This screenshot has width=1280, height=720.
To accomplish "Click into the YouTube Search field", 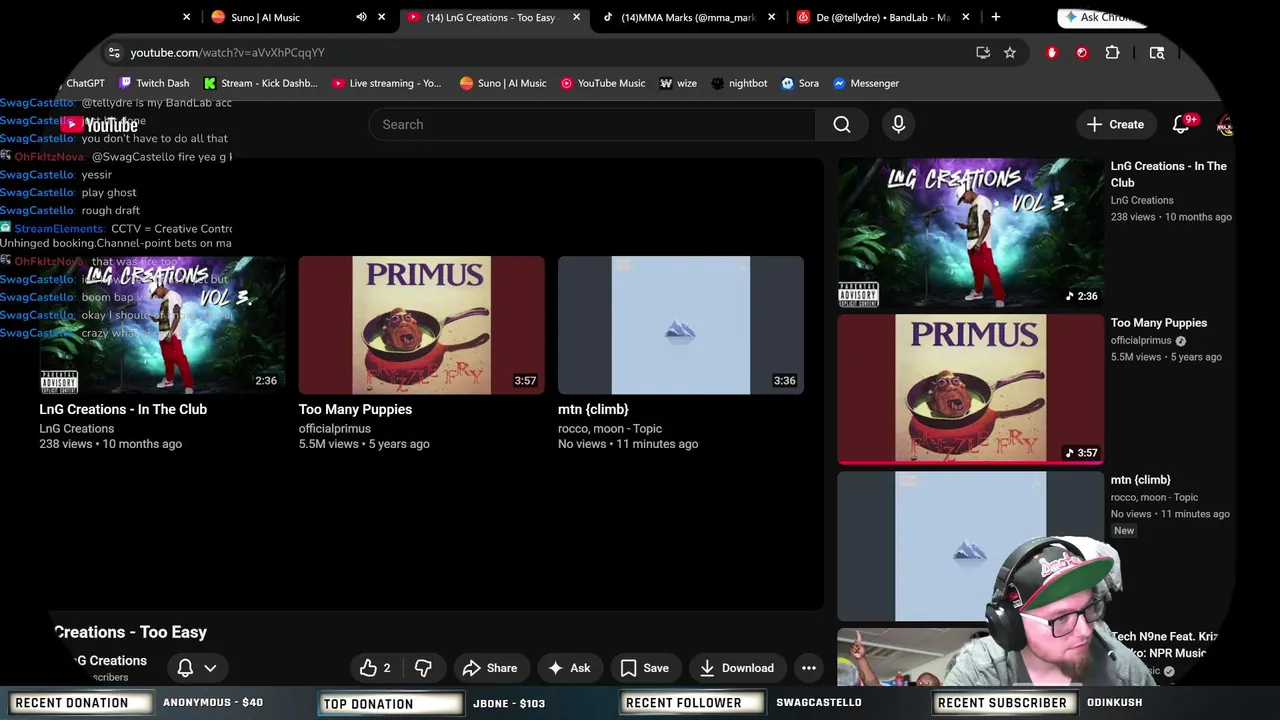I will click(592, 124).
